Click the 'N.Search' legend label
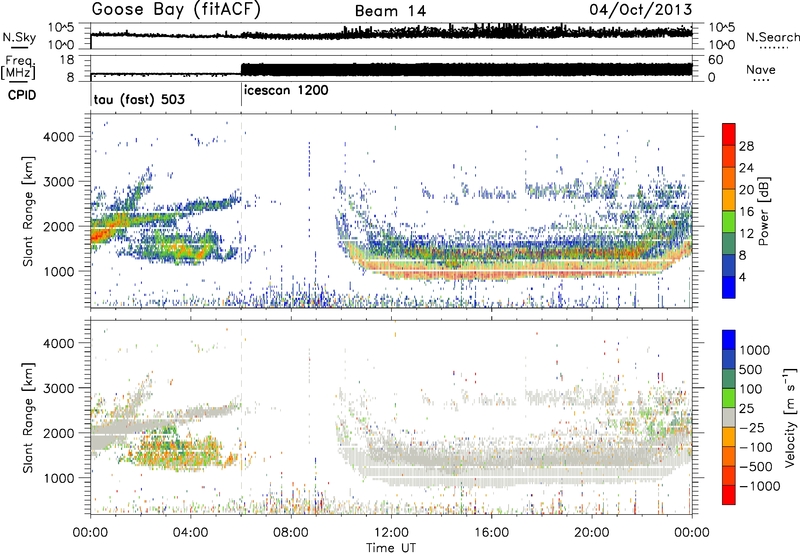 pyautogui.click(x=772, y=37)
